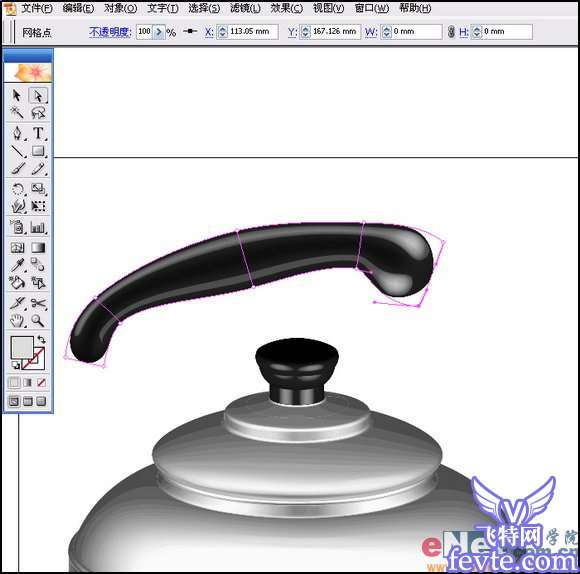Open the 视图(V) menu

[x=328, y=8]
